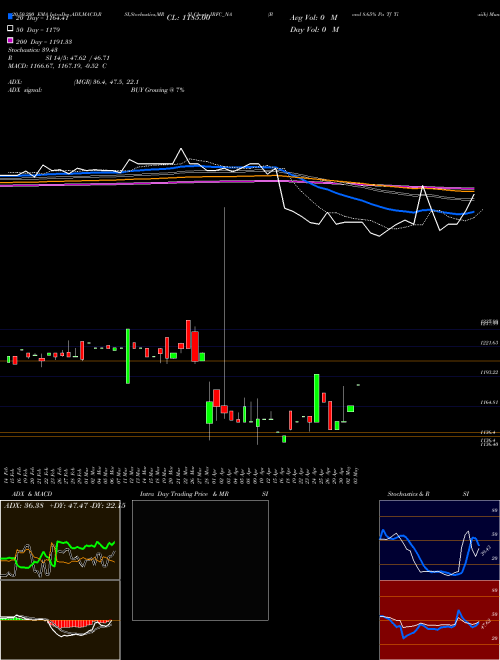Screen dimensions: 500x660
Task: Open the ADX indicator chart panel
Action: point(60,540)
